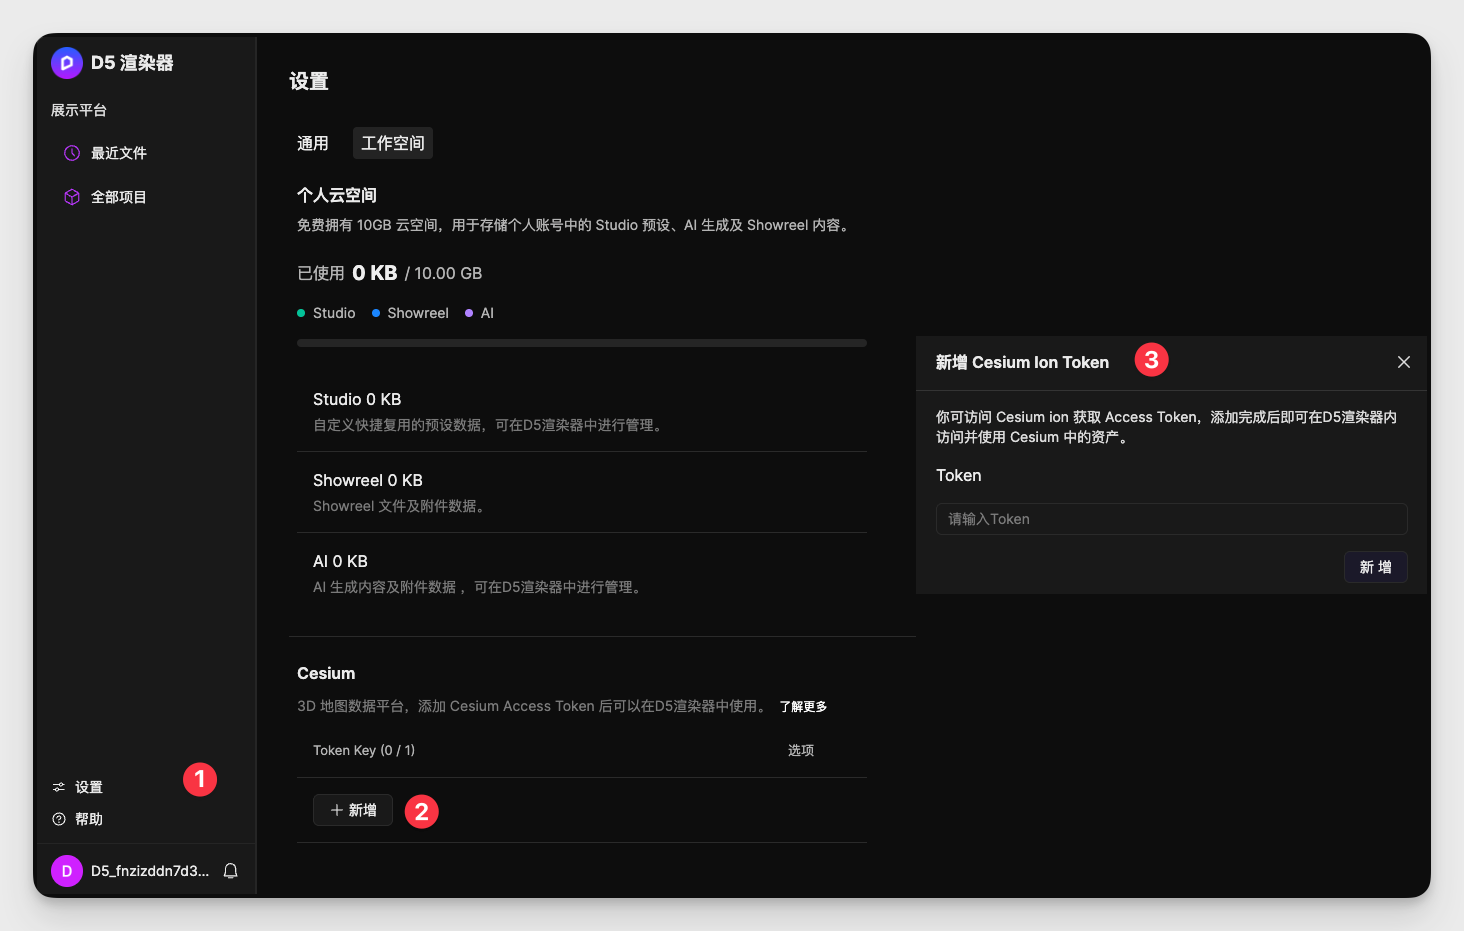This screenshot has width=1464, height=931.
Task: Click the purple AI legend dot
Action: click(469, 313)
